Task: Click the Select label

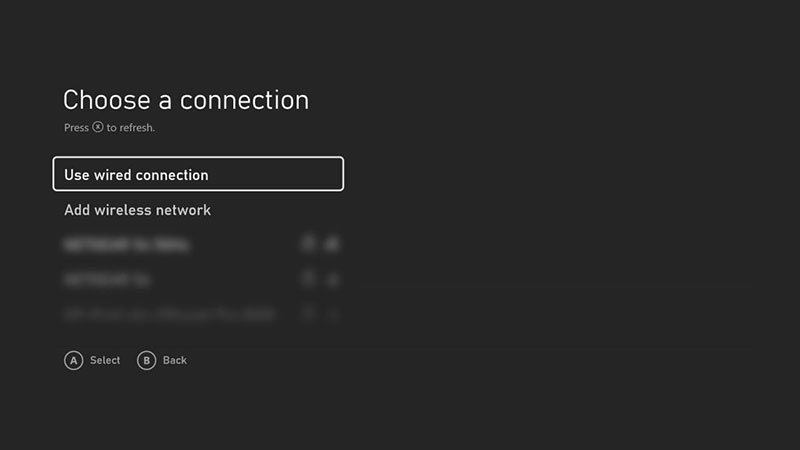Action: (105, 360)
